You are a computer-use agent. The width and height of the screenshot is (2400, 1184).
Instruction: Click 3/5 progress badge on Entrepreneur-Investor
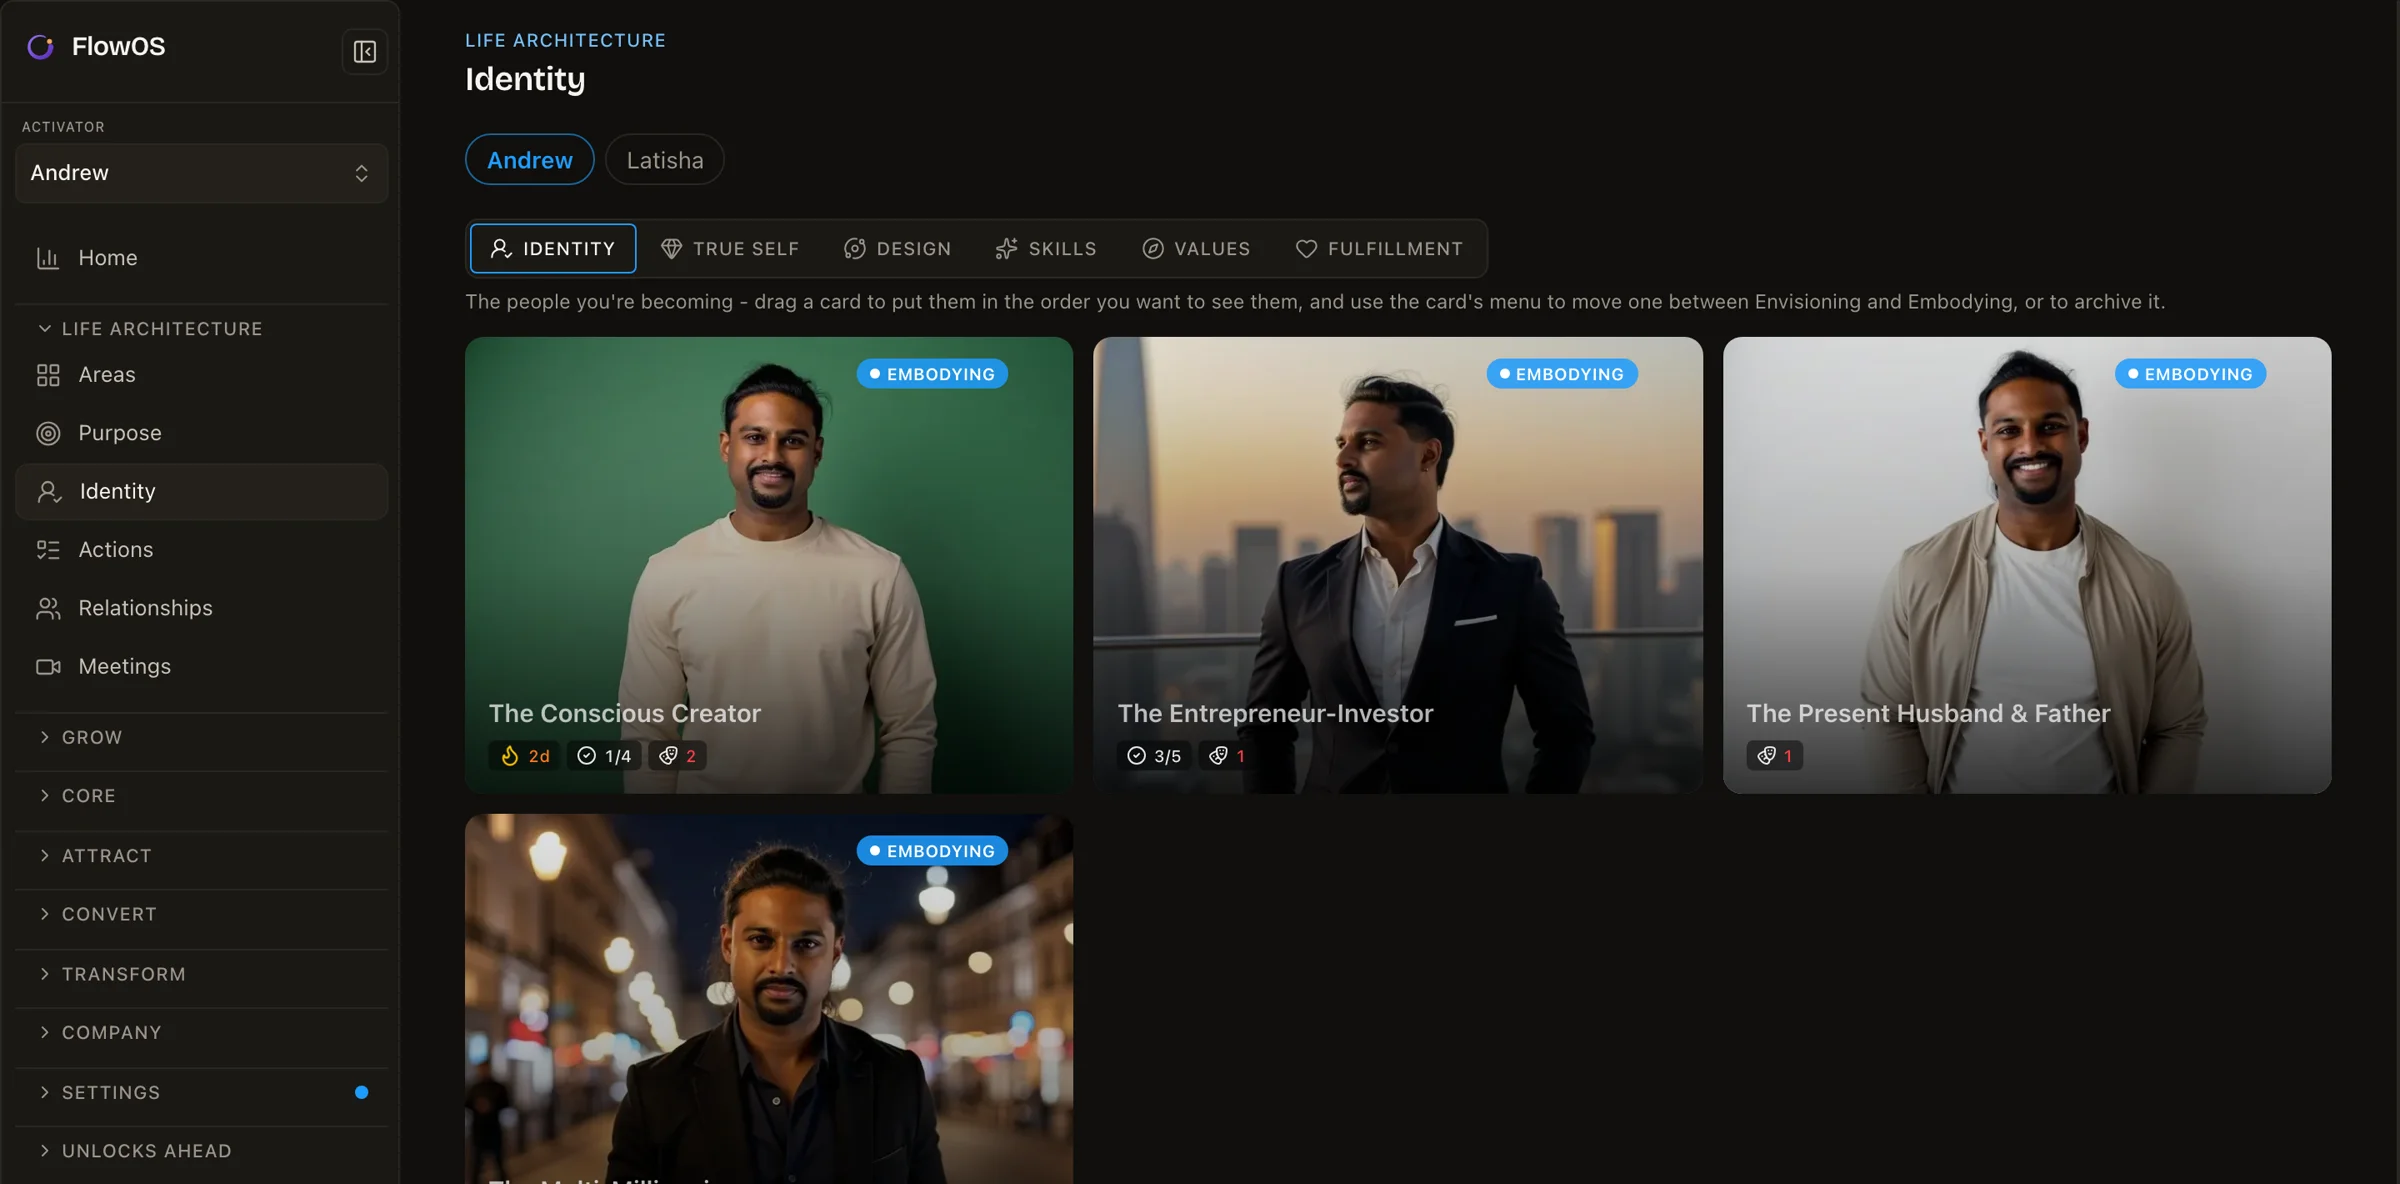pyautogui.click(x=1154, y=756)
